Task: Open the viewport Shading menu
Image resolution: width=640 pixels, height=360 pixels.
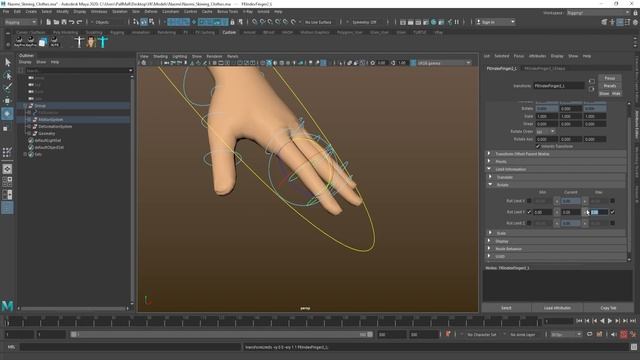Action: tap(160, 56)
